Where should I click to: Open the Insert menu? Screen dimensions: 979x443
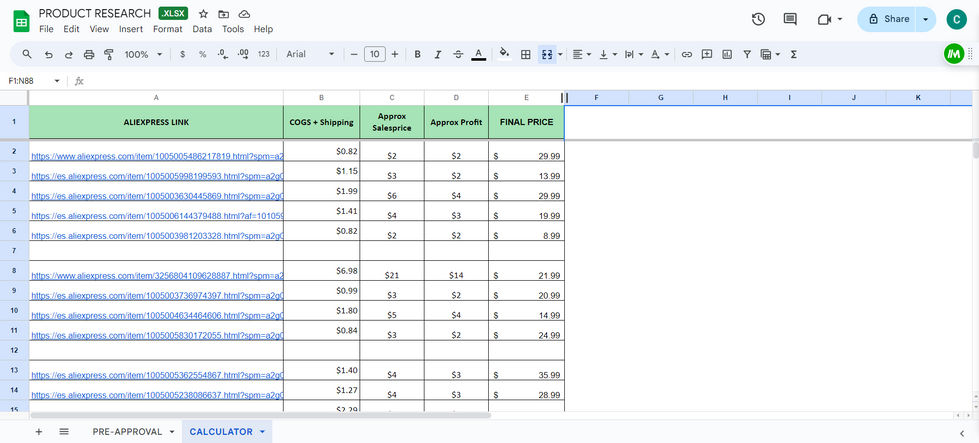coord(131,29)
